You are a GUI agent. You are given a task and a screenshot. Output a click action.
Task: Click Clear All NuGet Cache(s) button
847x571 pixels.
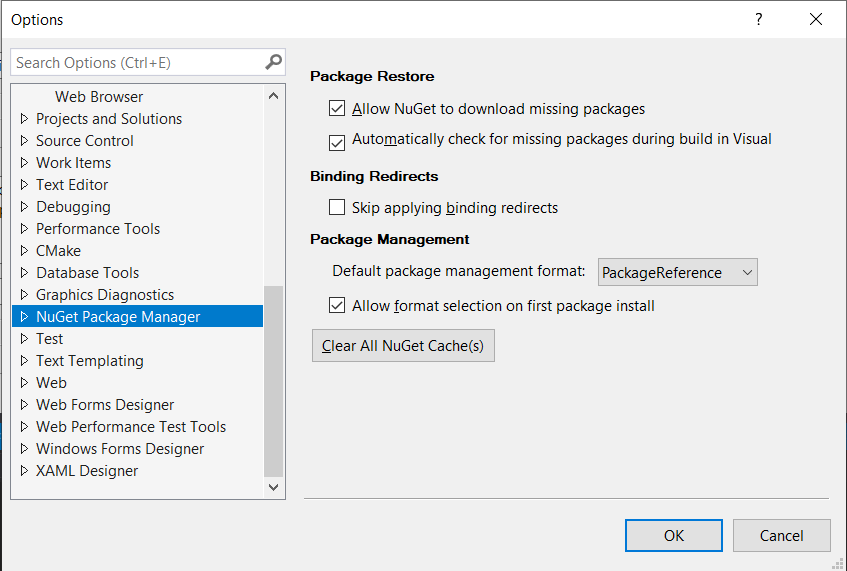coord(403,346)
